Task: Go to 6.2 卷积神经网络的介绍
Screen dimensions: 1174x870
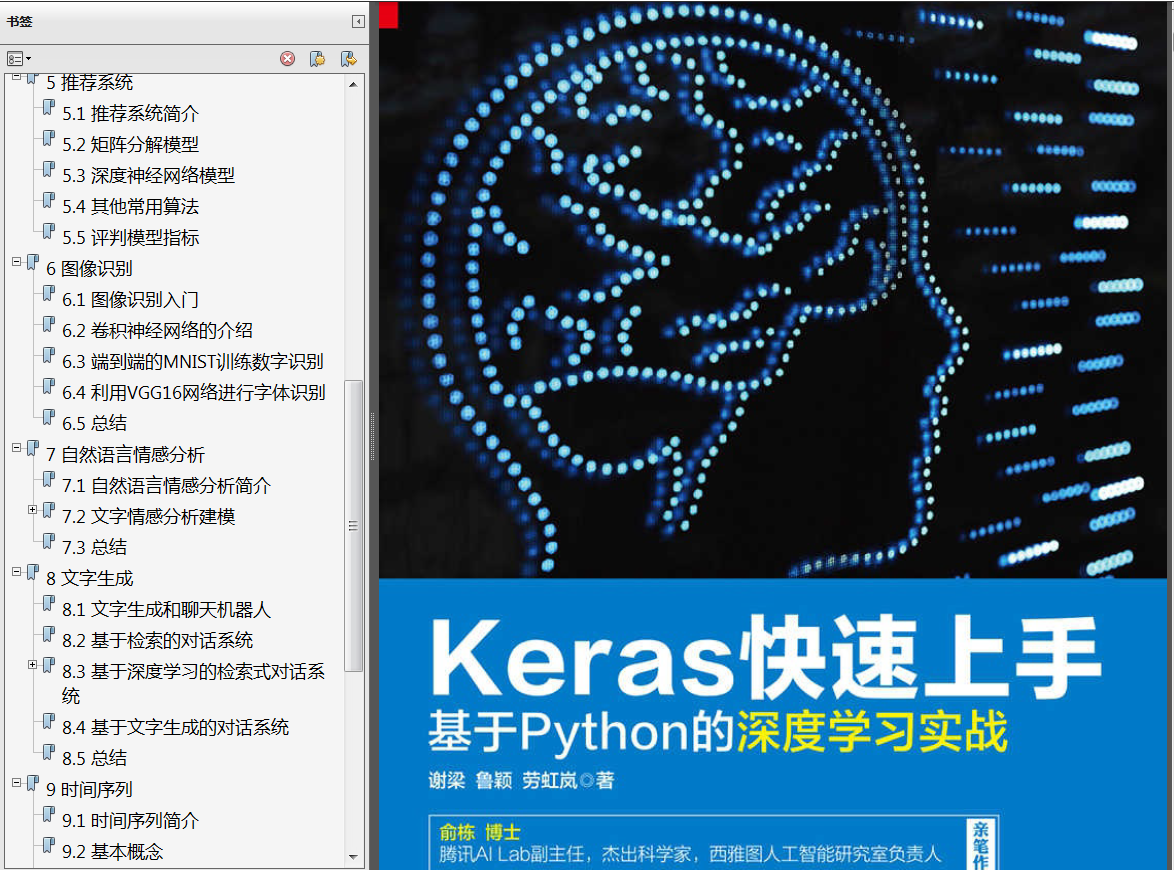Action: (157, 331)
